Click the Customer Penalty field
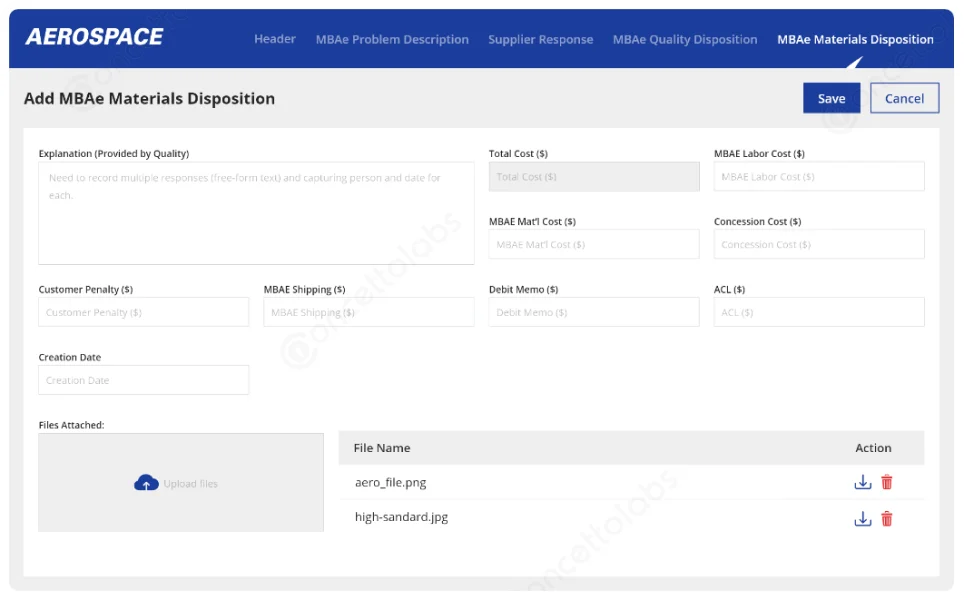This screenshot has height=600, width=964. click(143, 312)
